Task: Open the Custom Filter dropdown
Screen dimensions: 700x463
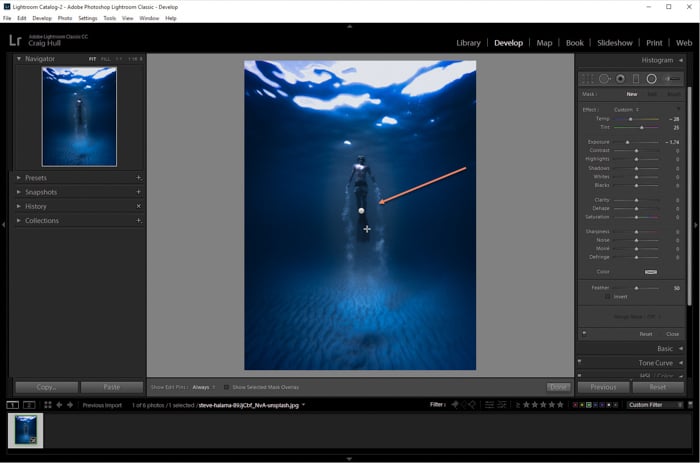Action: 655,405
